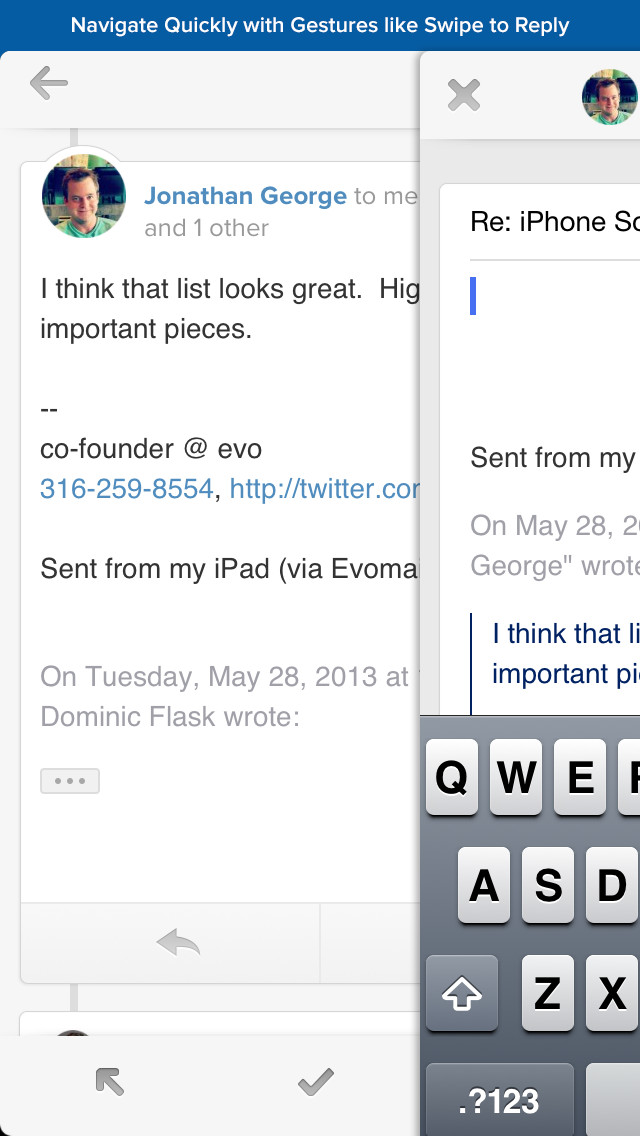Tap the 'and 1 other' recipients text
Viewport: 640px width, 1136px height.
point(207,228)
